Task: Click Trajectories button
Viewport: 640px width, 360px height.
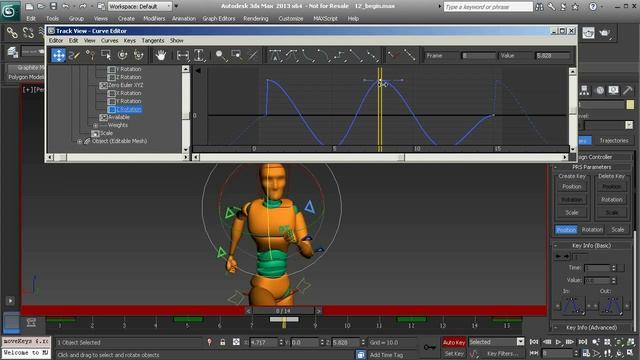Action: pos(614,140)
